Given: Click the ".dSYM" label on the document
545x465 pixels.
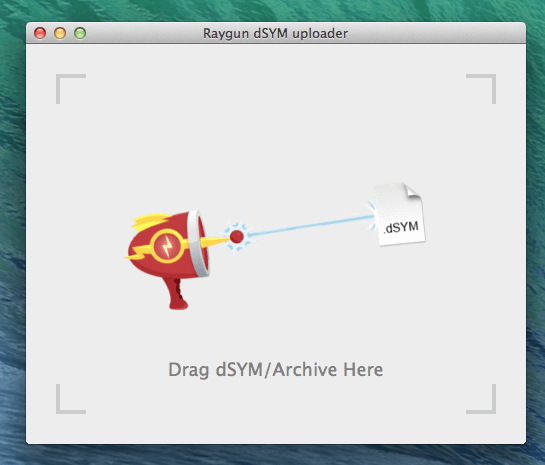Looking at the screenshot, I should (401, 228).
